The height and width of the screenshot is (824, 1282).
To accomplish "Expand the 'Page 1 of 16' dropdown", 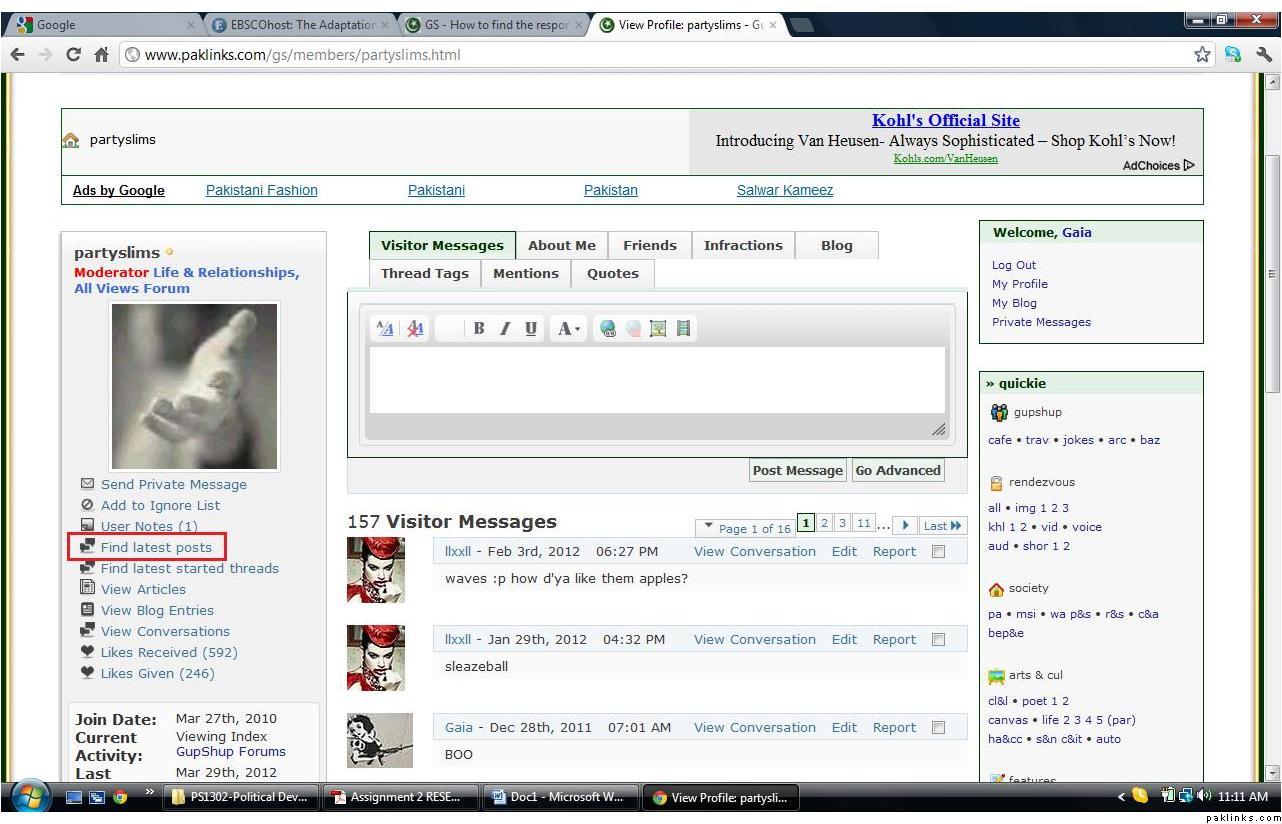I will point(745,528).
